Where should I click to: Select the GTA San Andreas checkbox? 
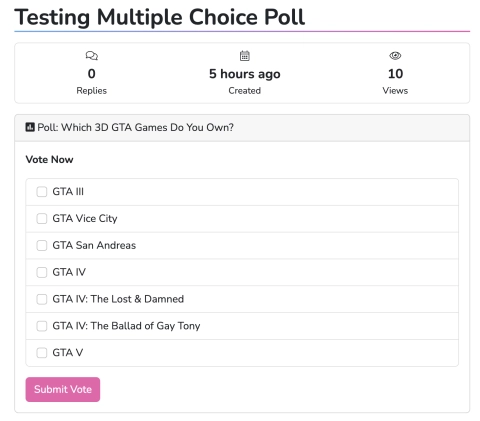[42, 245]
